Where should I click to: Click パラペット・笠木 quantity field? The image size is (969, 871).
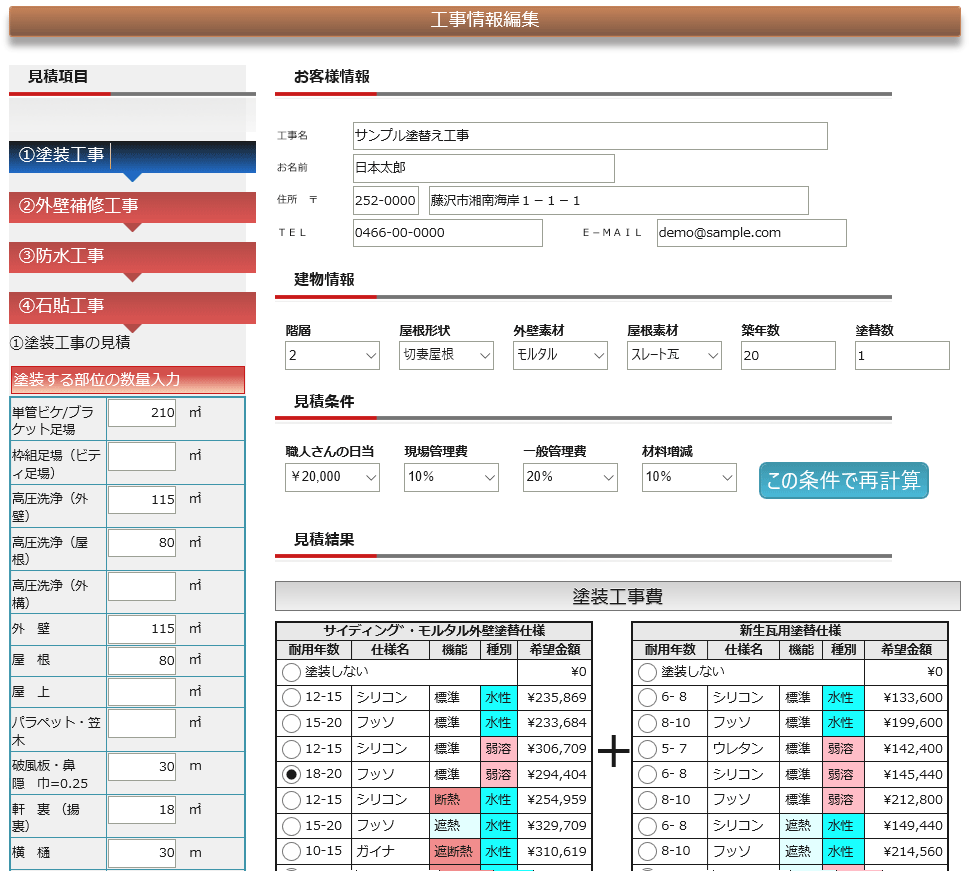tap(142, 723)
